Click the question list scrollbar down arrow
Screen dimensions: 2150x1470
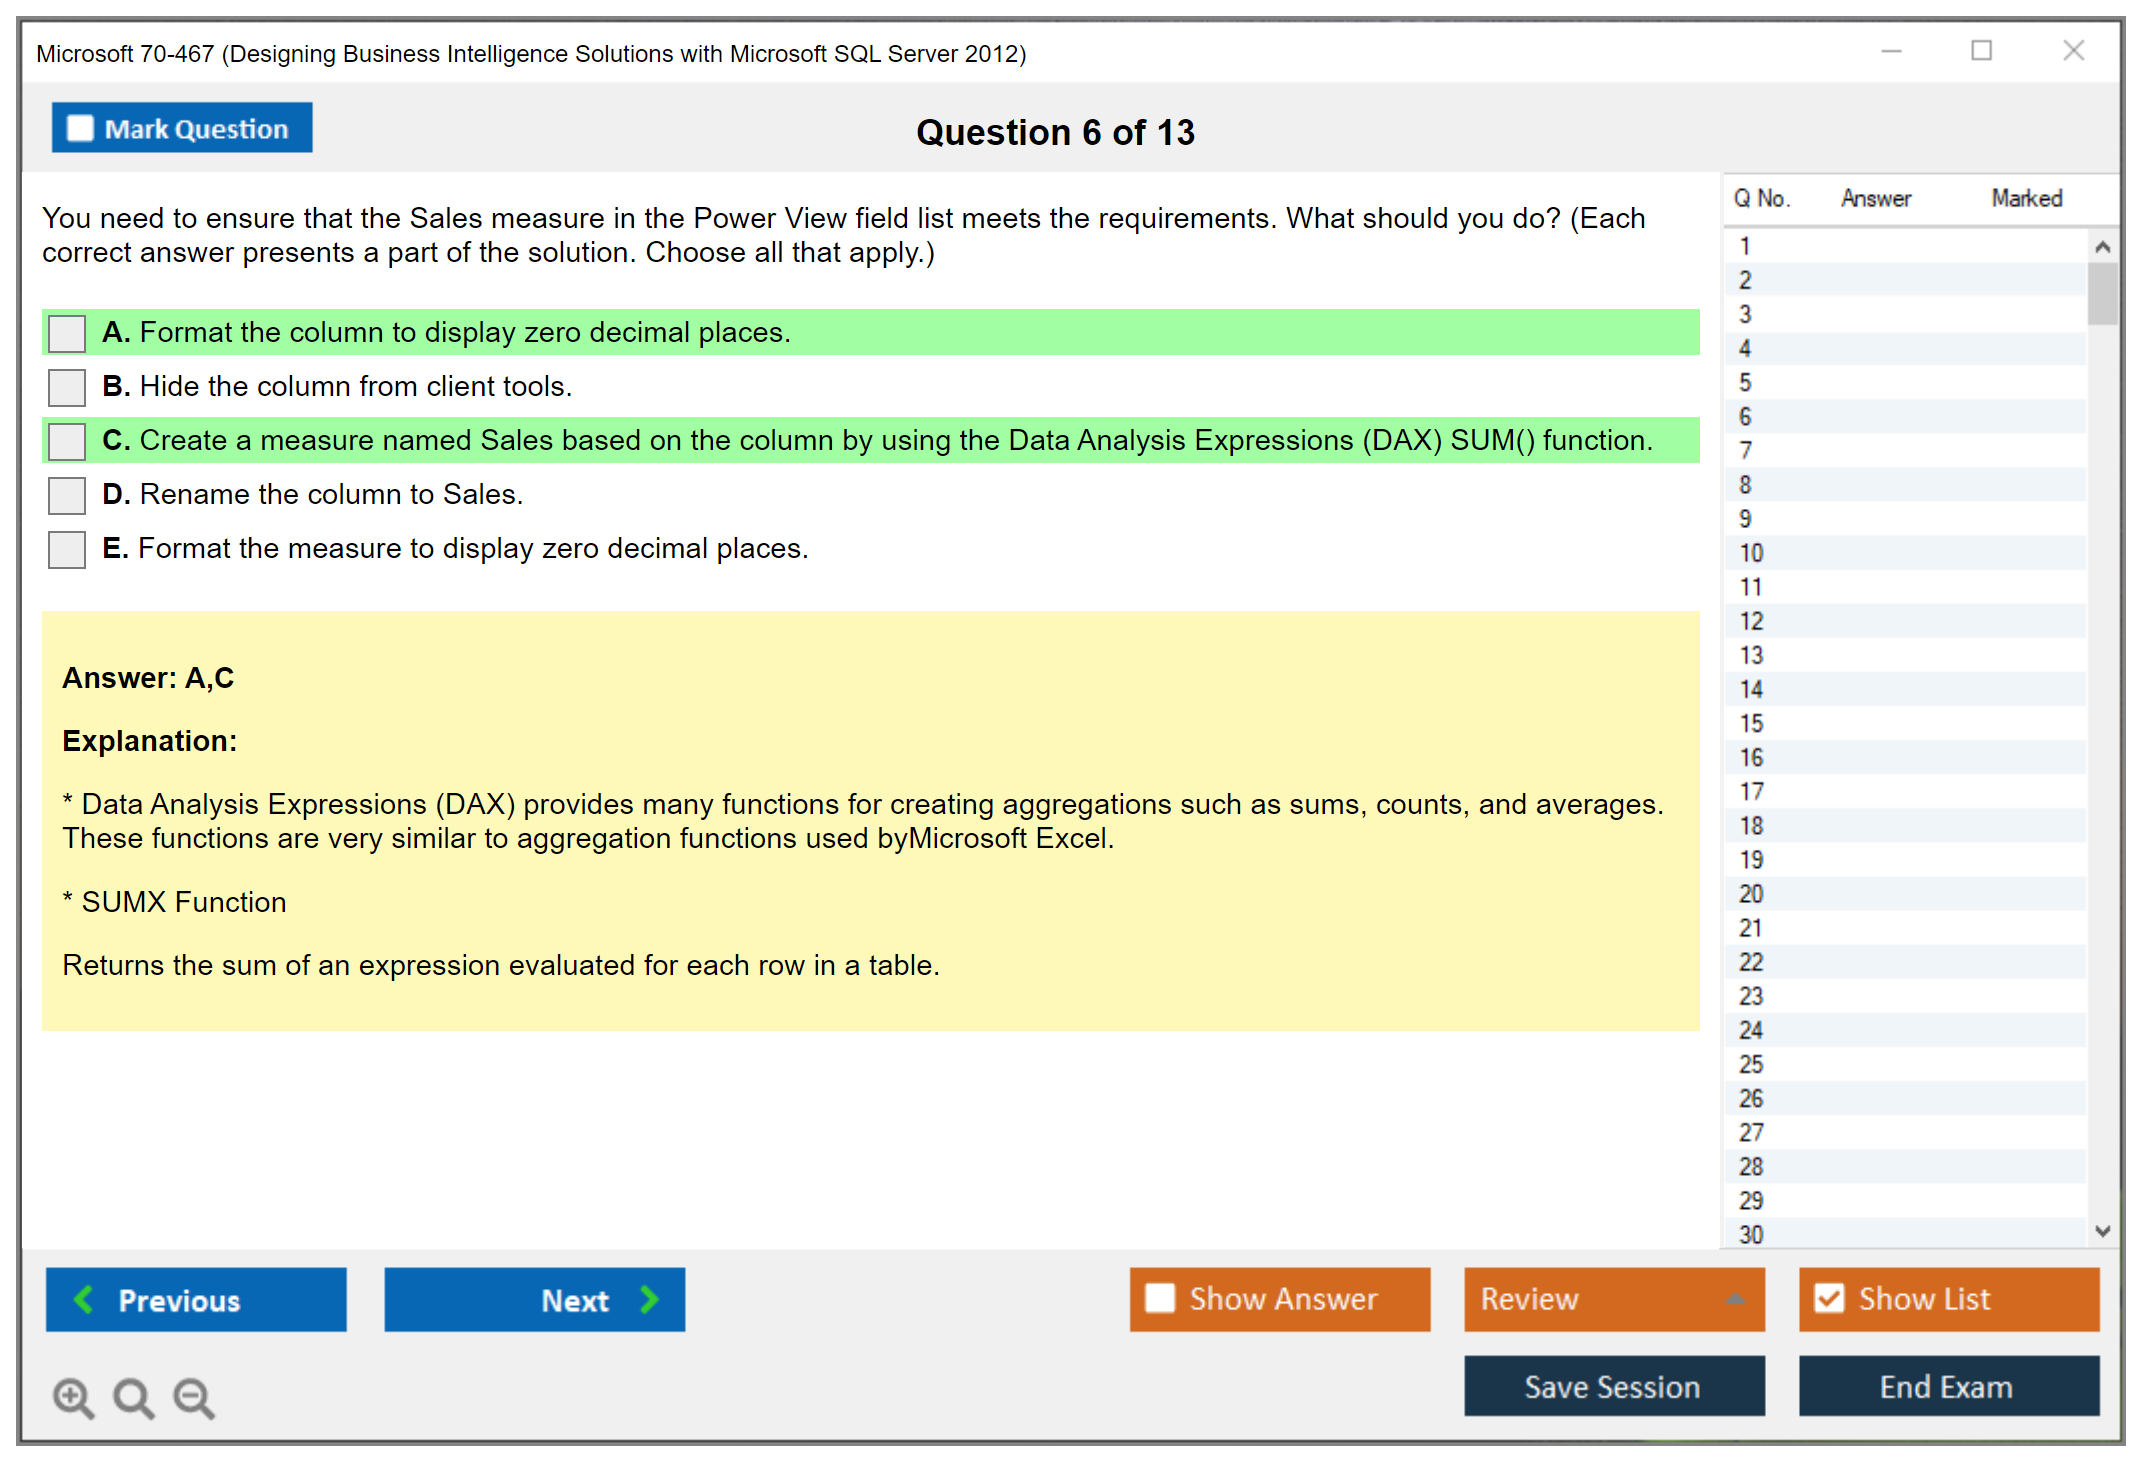coord(2103,1231)
